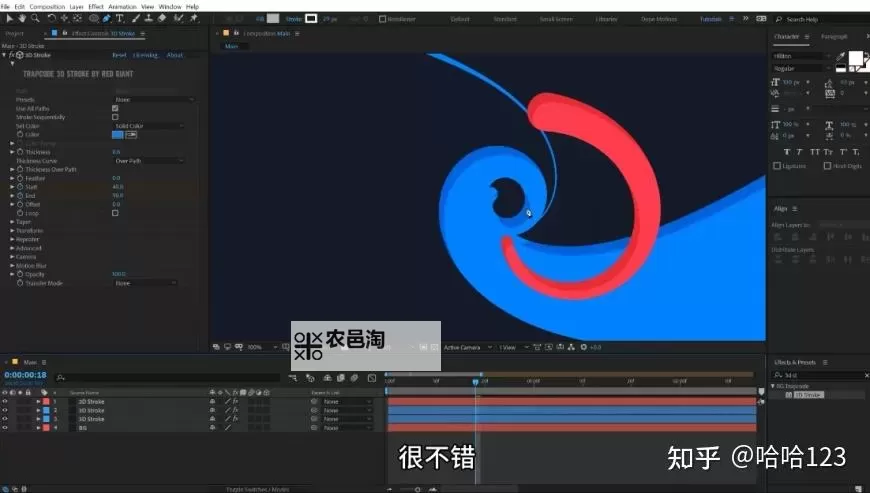Toggle stopwatch for Opacity property
The image size is (870, 493).
20,275
